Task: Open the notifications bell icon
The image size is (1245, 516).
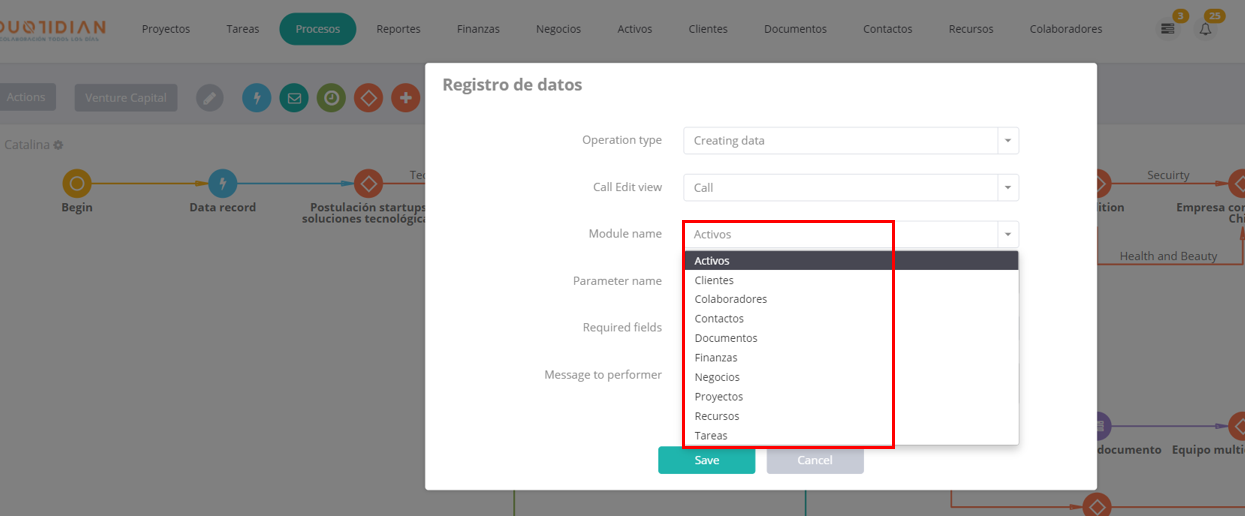Action: pos(1205,29)
